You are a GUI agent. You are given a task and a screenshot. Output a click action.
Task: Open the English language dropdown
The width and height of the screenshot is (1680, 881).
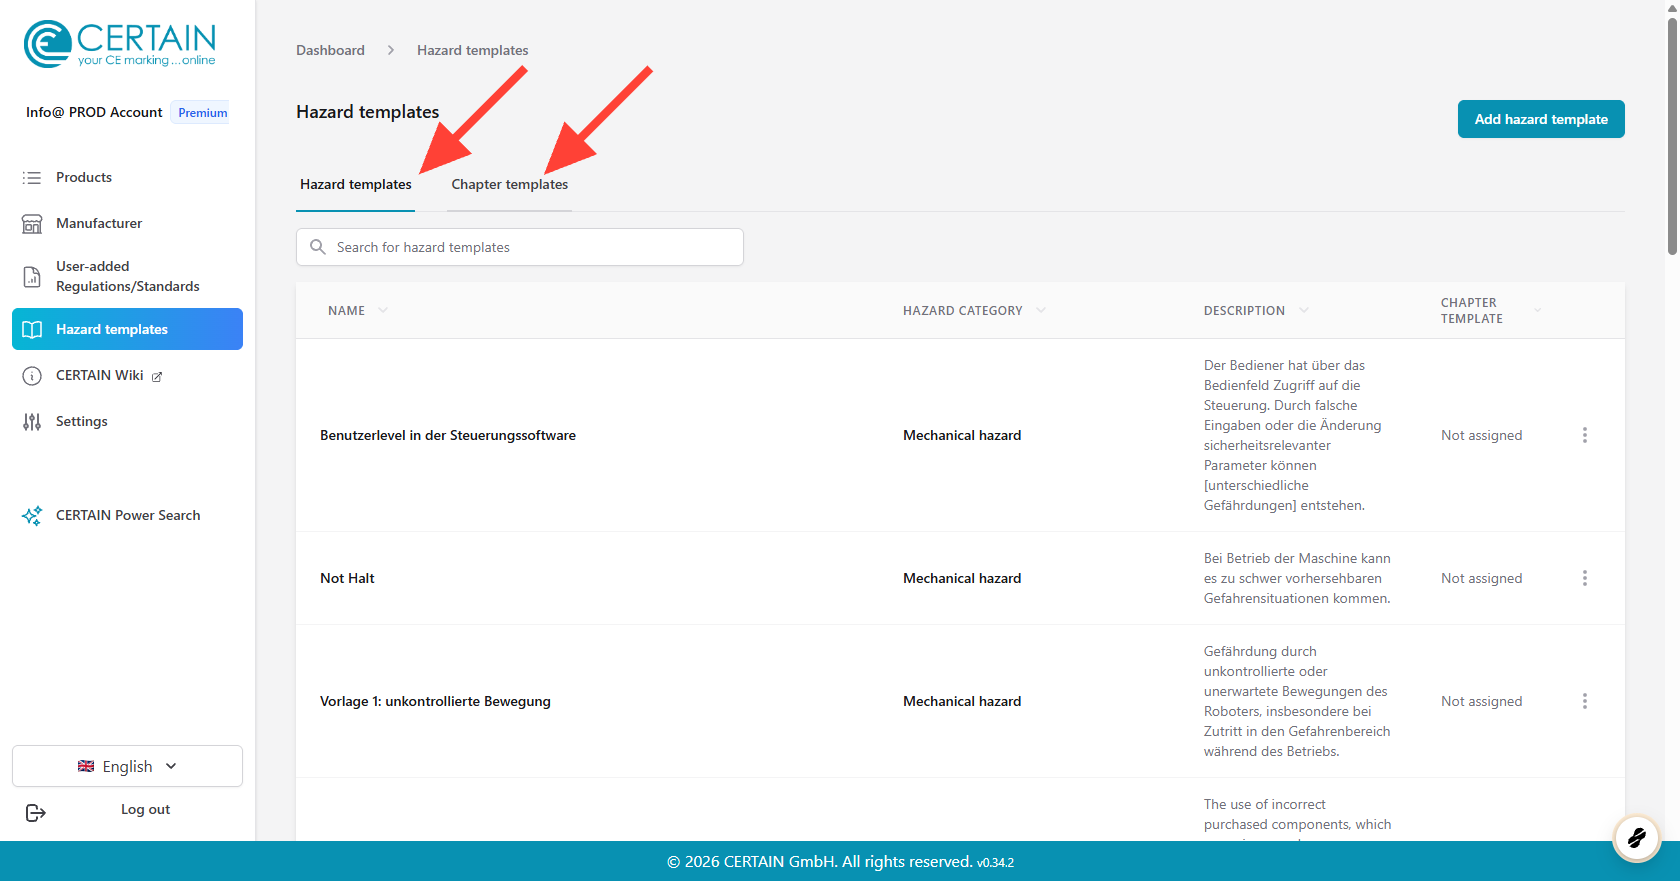pyautogui.click(x=127, y=766)
